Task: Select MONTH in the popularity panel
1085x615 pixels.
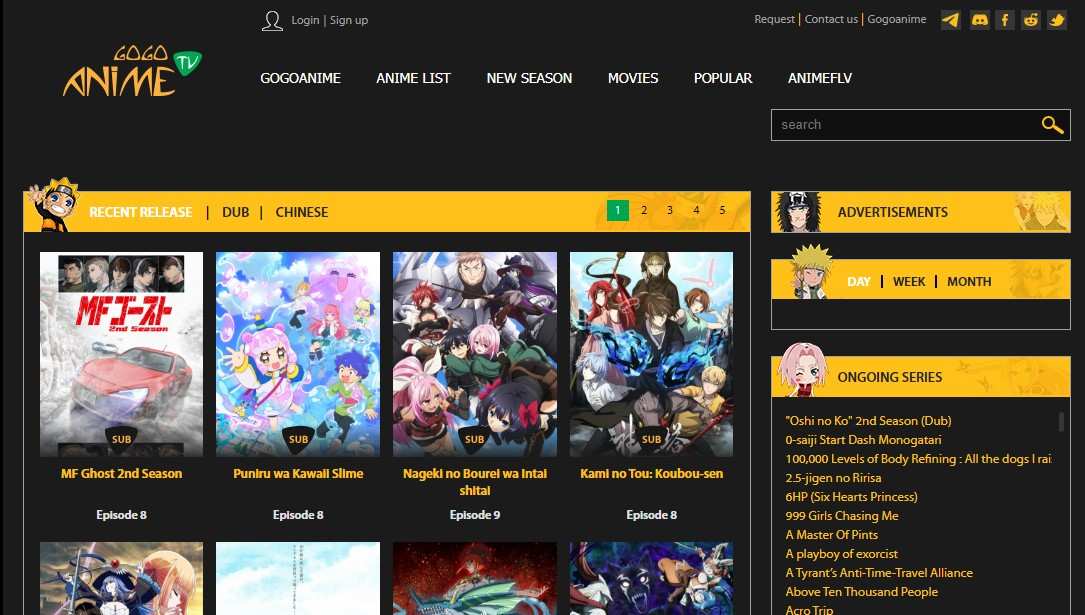Action: (x=968, y=282)
